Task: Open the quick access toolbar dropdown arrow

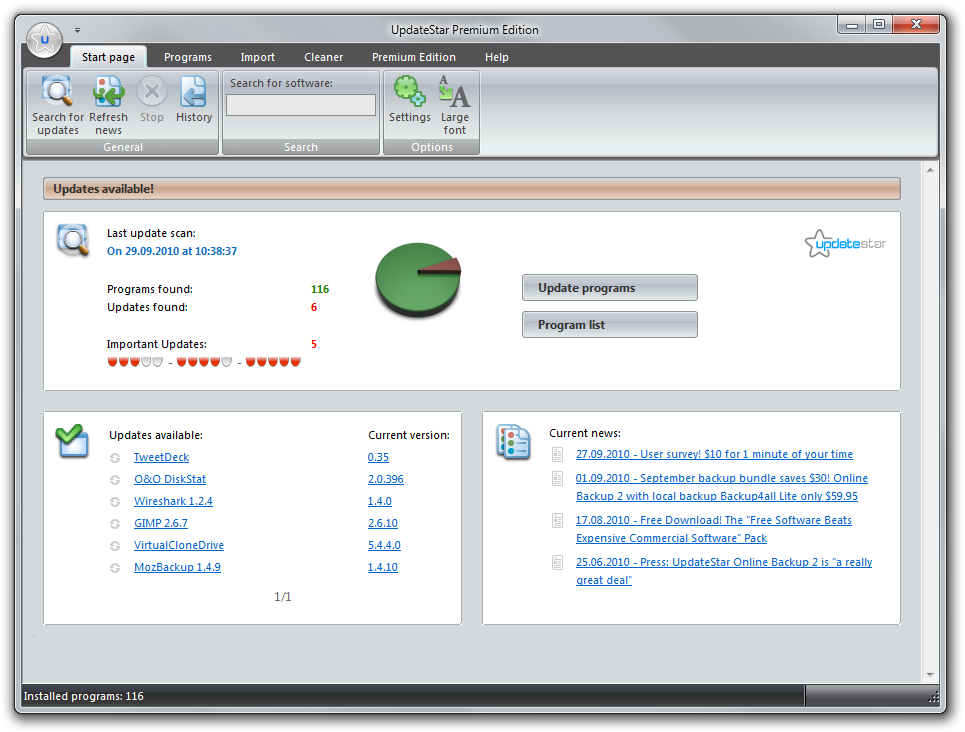Action: pos(78,30)
